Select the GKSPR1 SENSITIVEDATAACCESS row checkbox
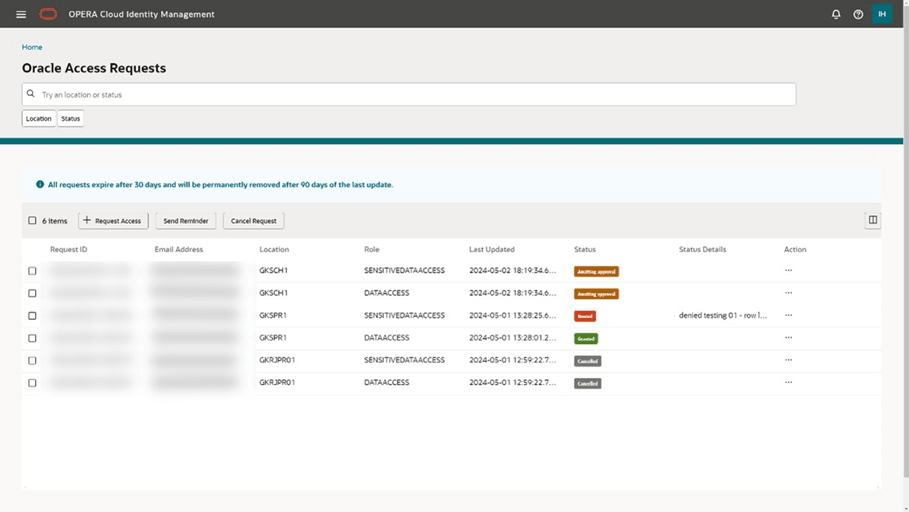 32,315
